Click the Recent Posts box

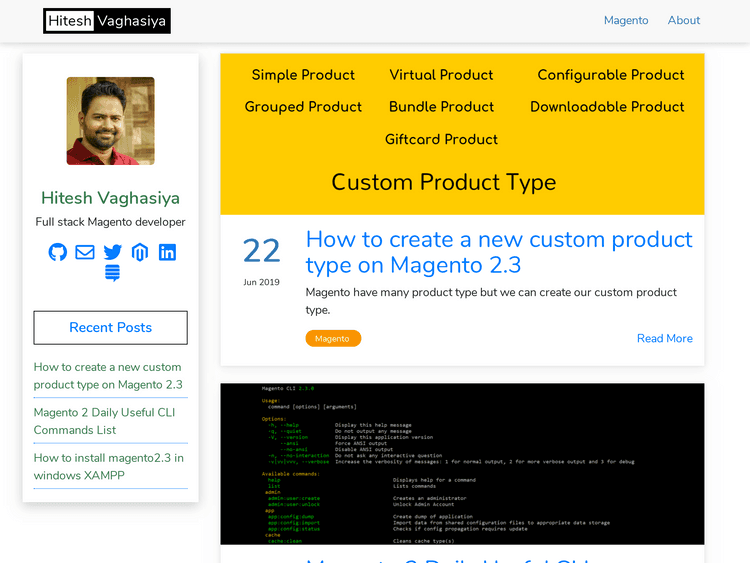110,328
